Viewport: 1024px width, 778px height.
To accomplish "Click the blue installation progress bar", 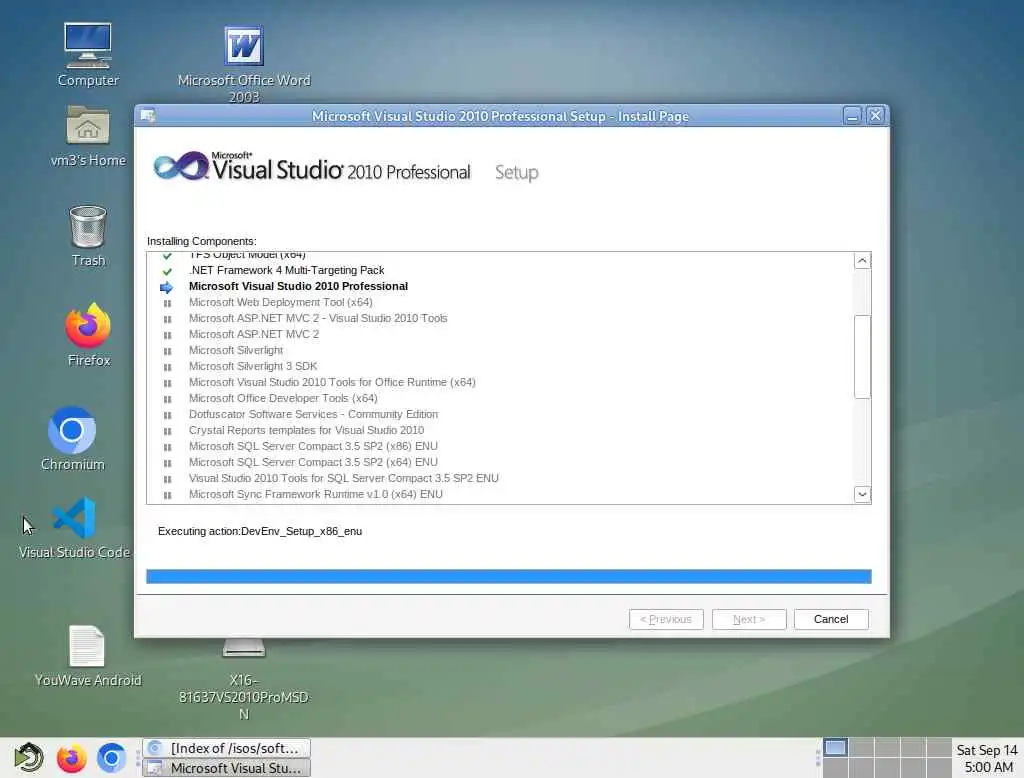I will click(x=509, y=576).
